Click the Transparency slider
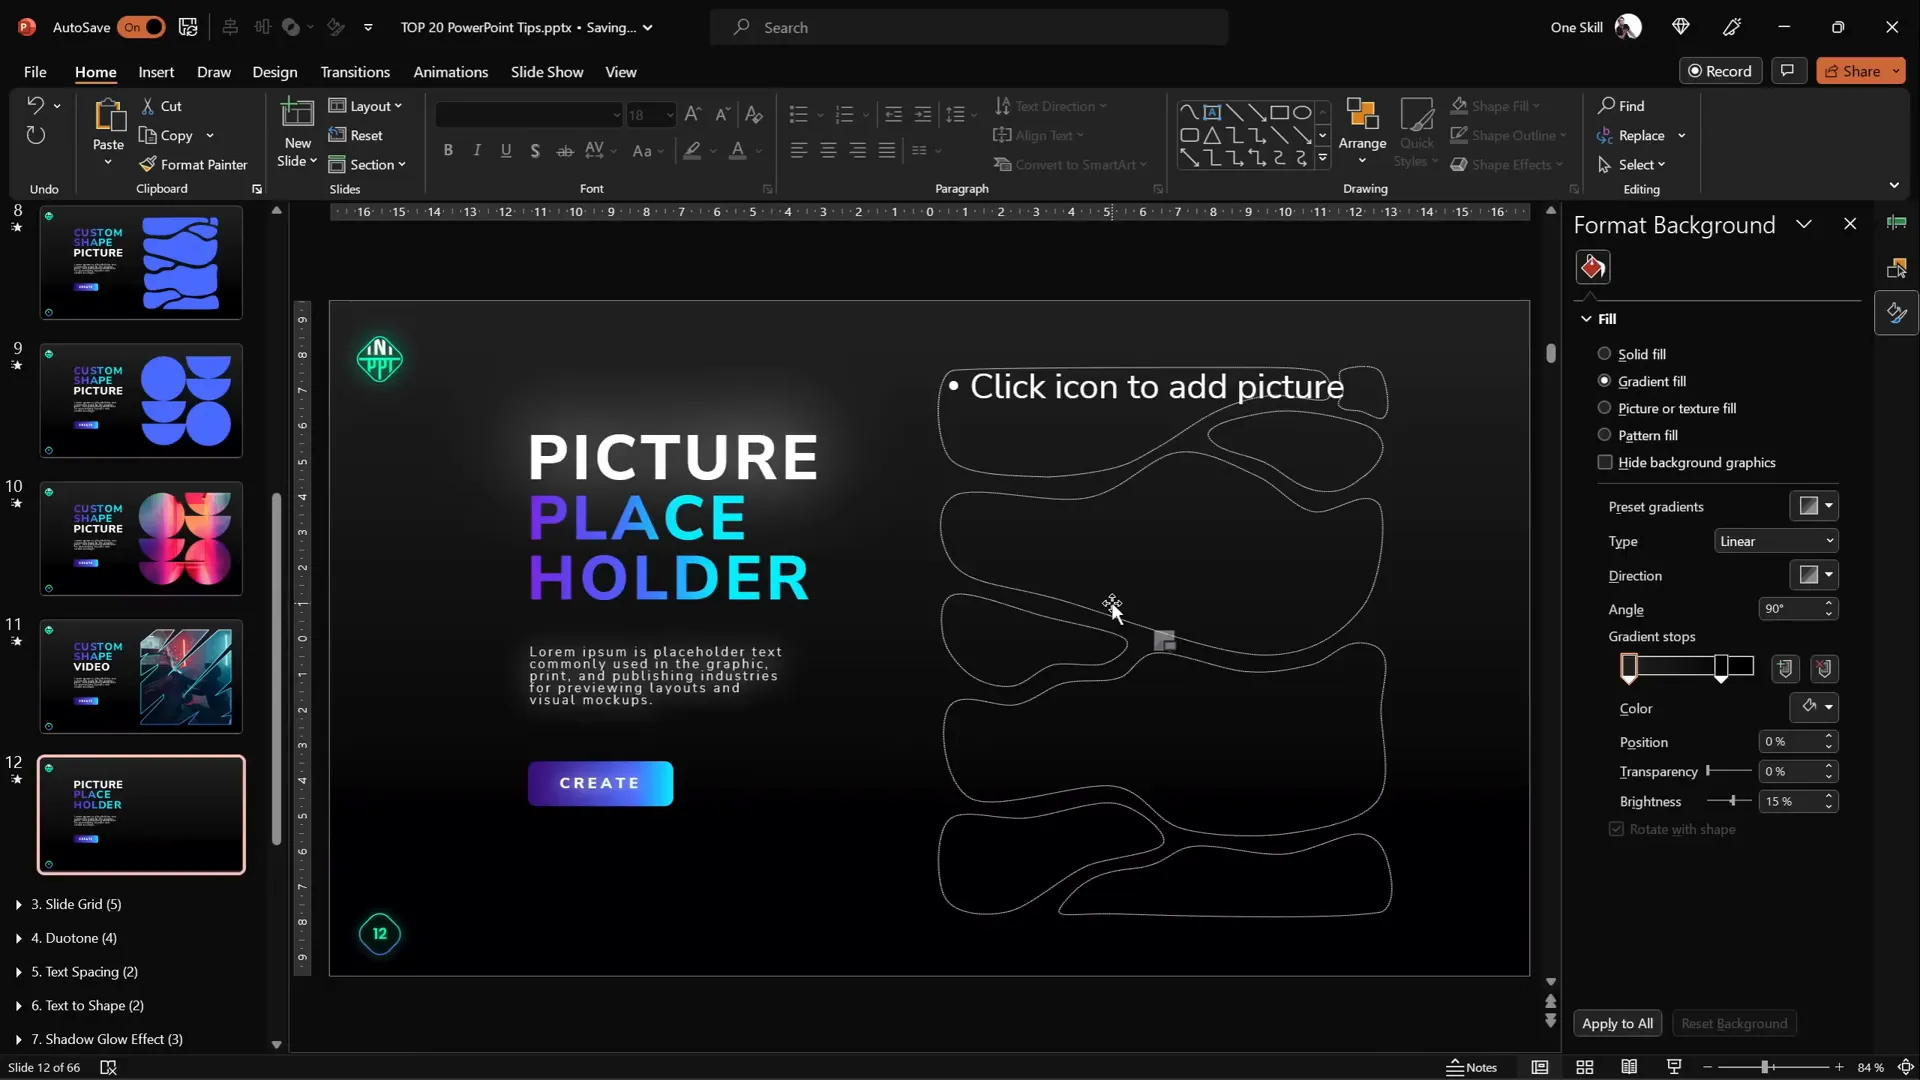Screen dimensions: 1920x1080 tap(1729, 771)
